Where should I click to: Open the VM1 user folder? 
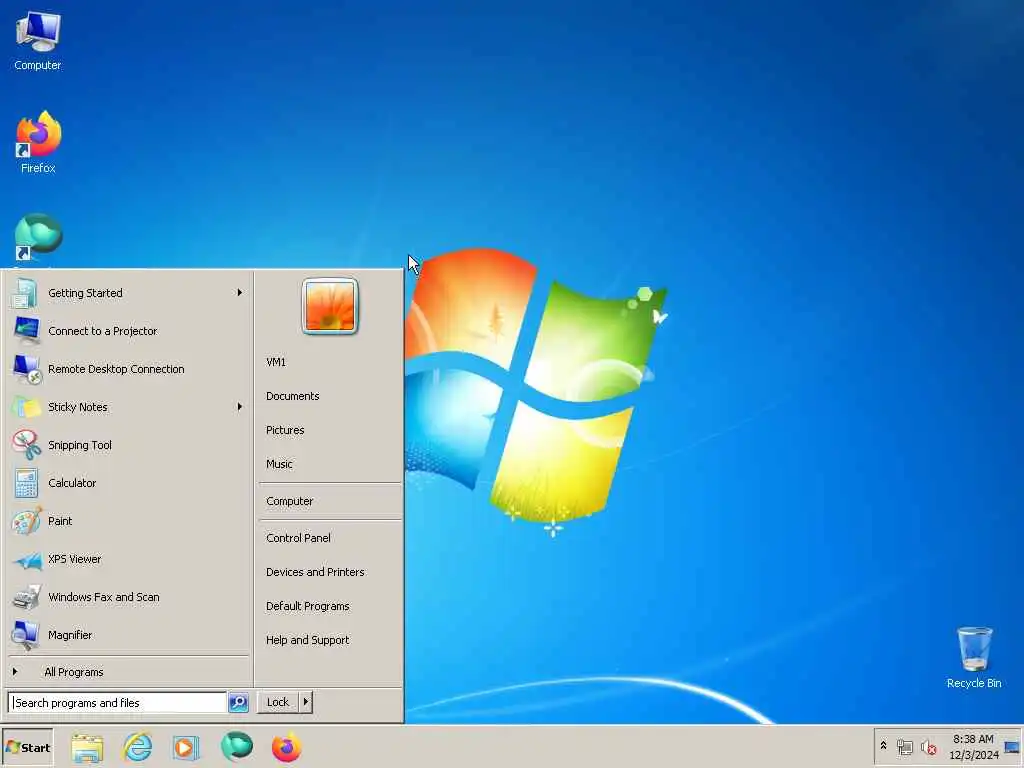click(276, 362)
